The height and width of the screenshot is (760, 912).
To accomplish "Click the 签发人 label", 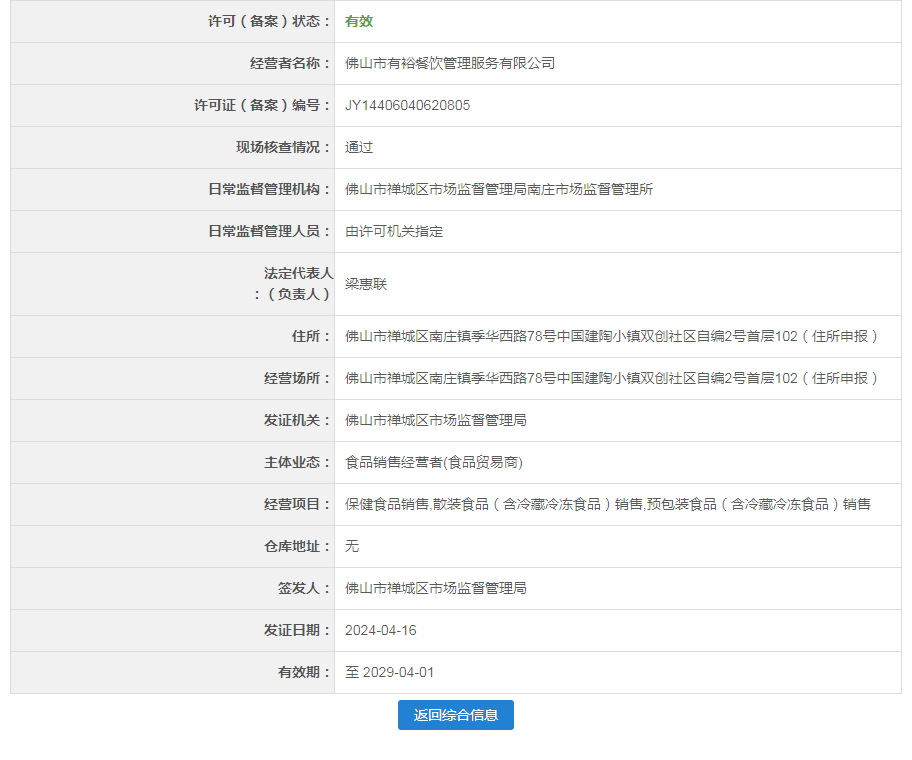I will click(x=304, y=588).
